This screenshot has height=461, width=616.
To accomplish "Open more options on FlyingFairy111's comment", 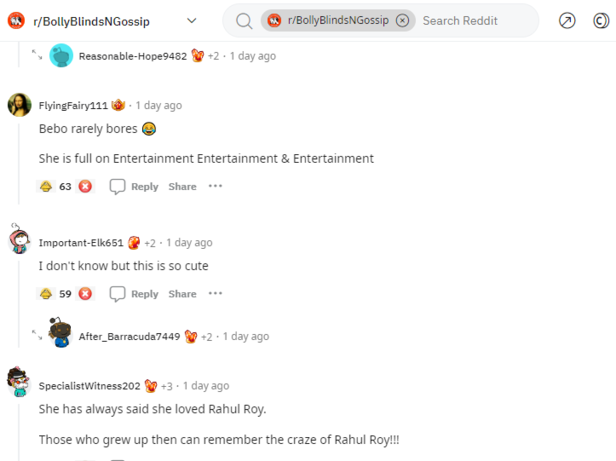I will [x=215, y=186].
